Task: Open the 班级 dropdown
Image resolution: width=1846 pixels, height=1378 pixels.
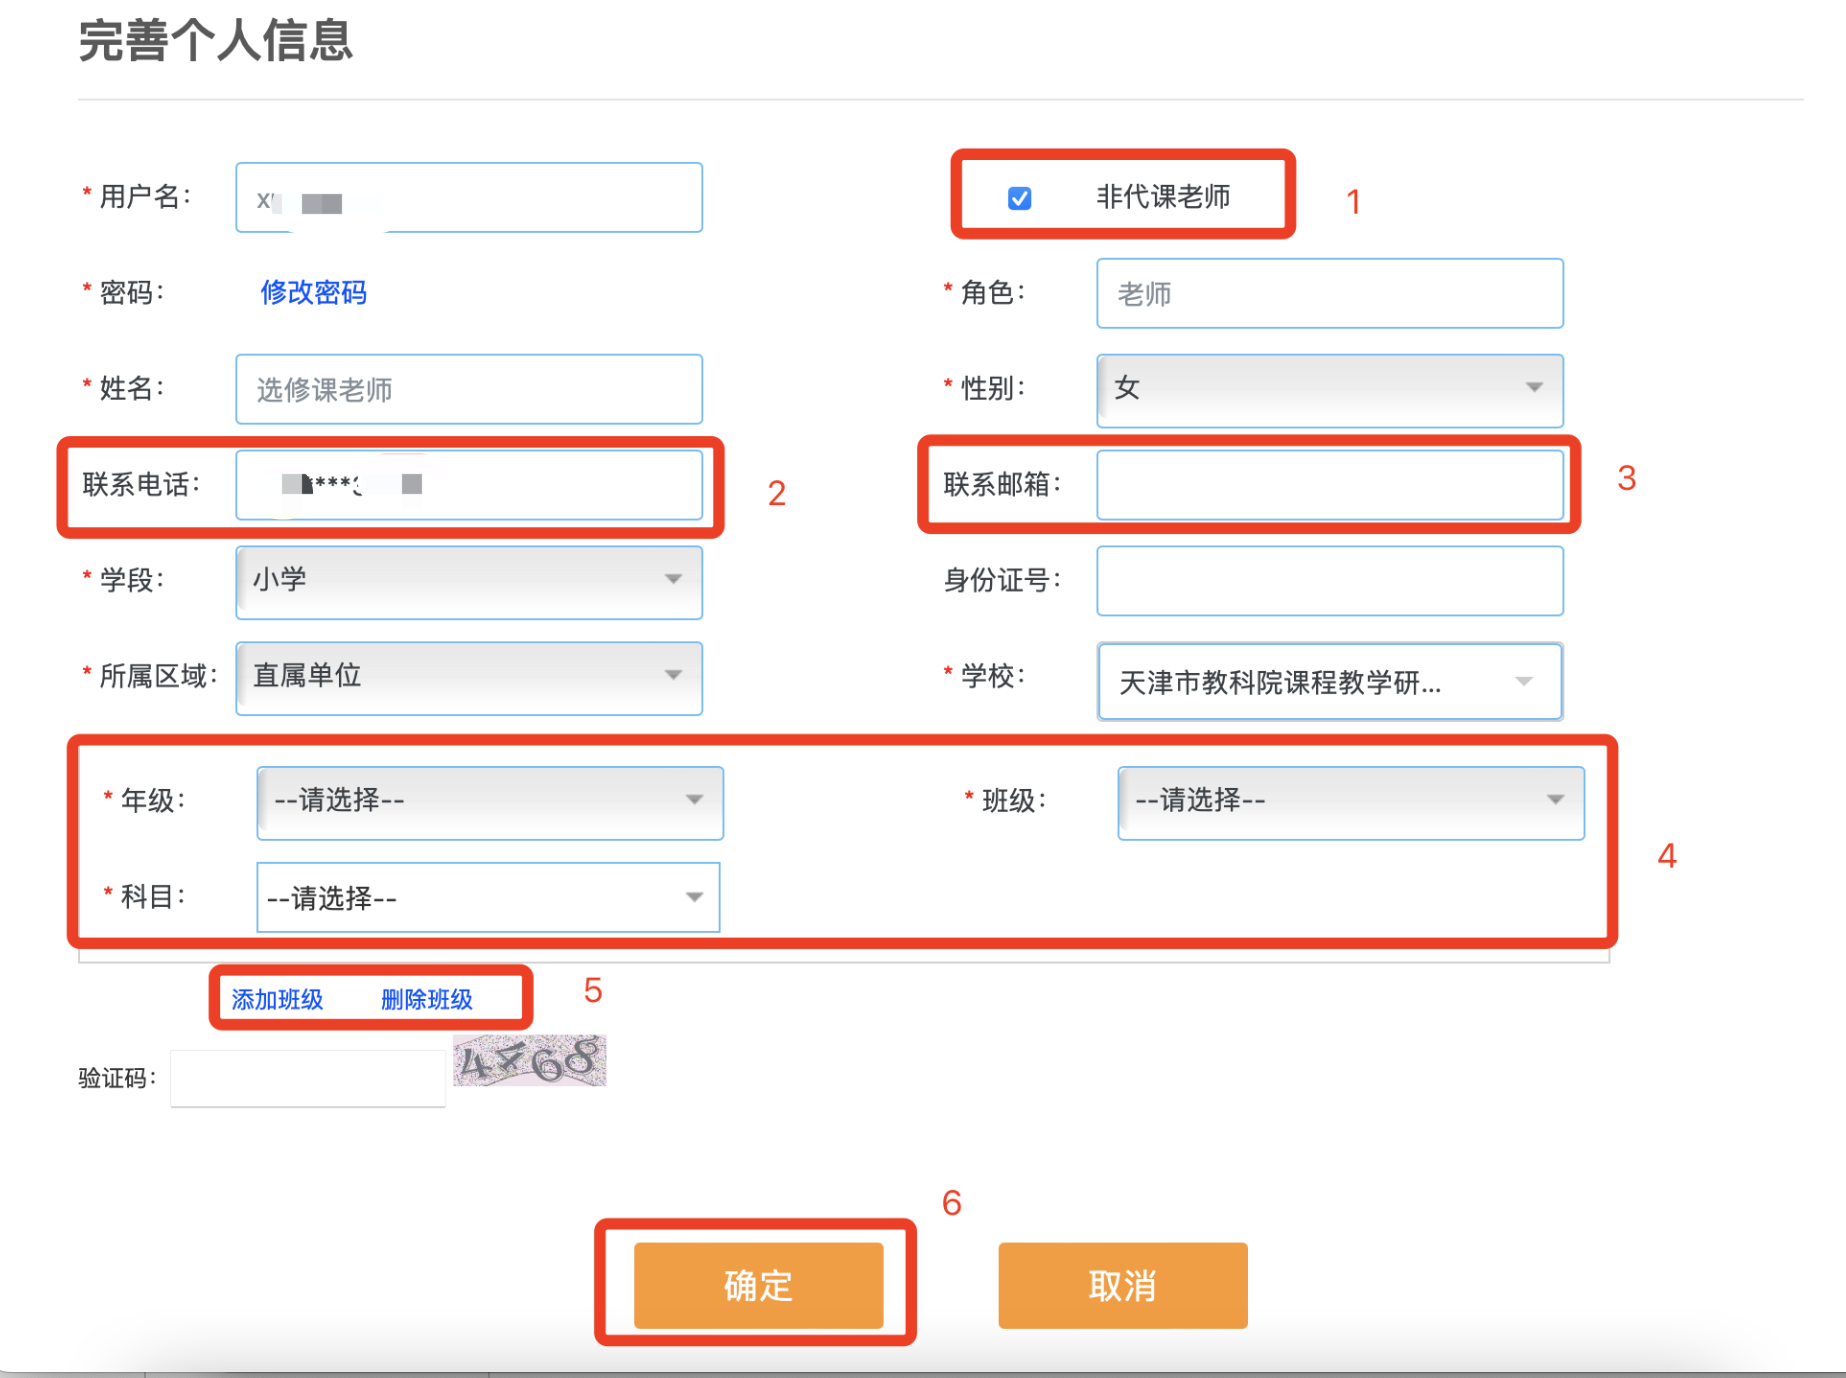Action: [1351, 802]
